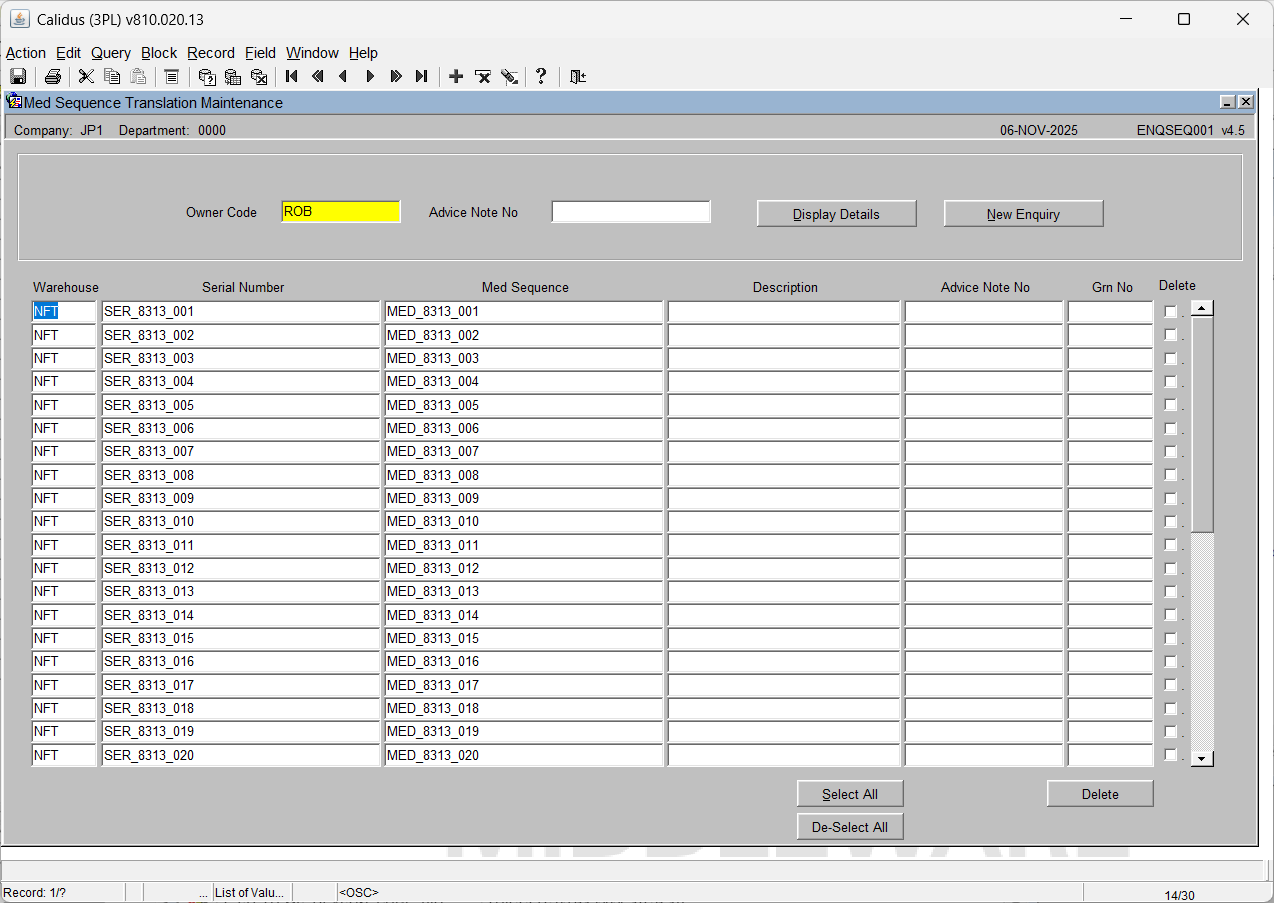Click into the Advice Note No search field
This screenshot has width=1274, height=903.
(x=630, y=212)
